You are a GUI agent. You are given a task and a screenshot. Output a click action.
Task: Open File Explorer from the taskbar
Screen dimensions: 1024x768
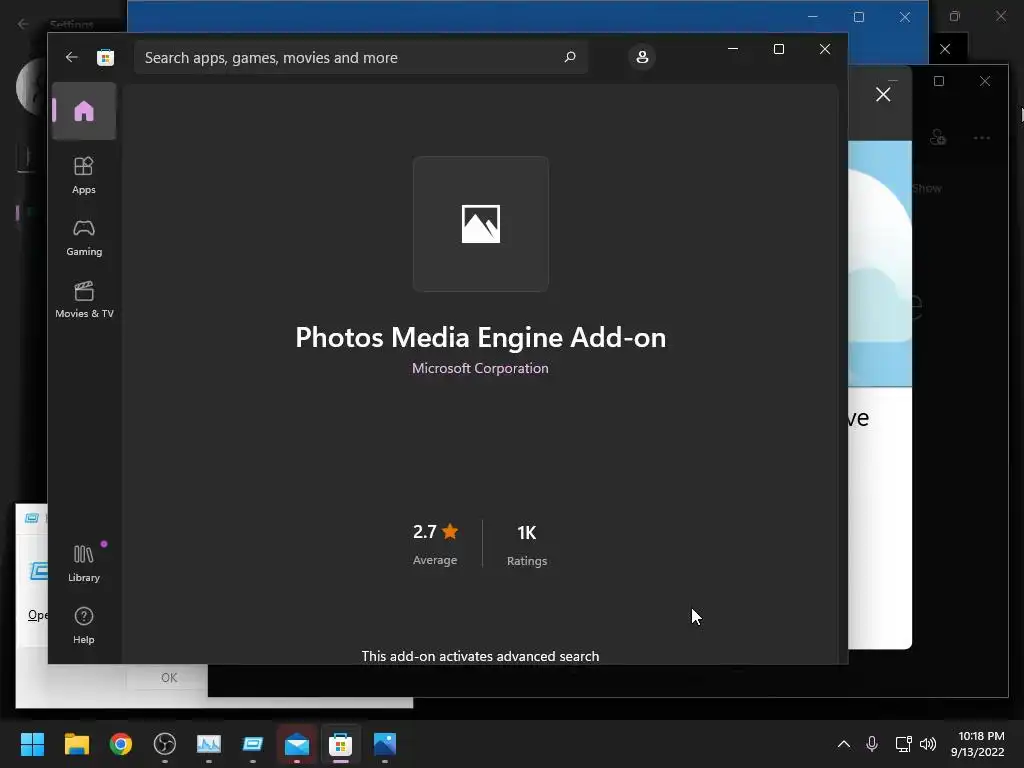[76, 744]
